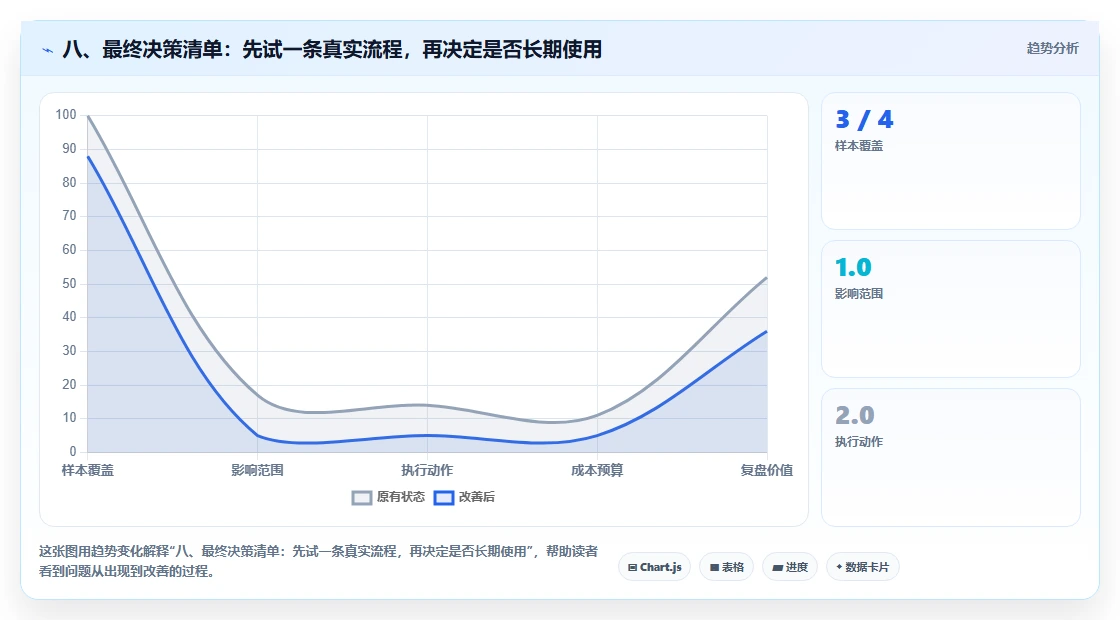Screen dimensions: 1120x620
Task: Select the 表格 tag chip
Action: click(726, 567)
